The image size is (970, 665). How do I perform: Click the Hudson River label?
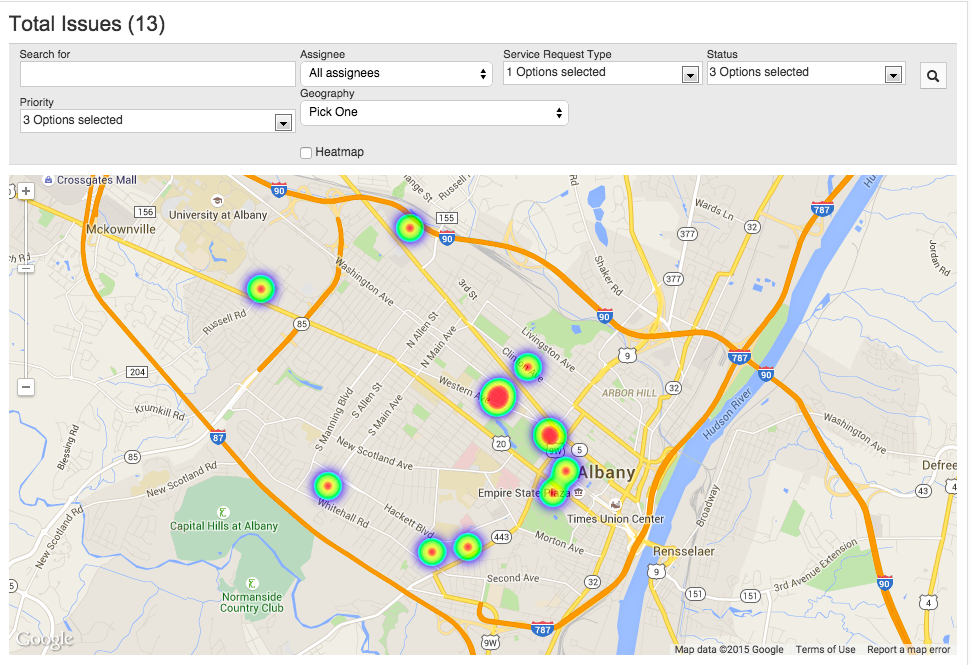[x=728, y=414]
